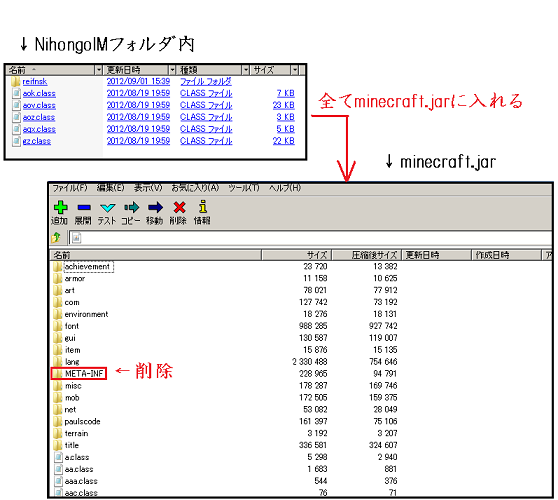Select the gui folder
This screenshot has width=558, height=500.
tap(70, 338)
